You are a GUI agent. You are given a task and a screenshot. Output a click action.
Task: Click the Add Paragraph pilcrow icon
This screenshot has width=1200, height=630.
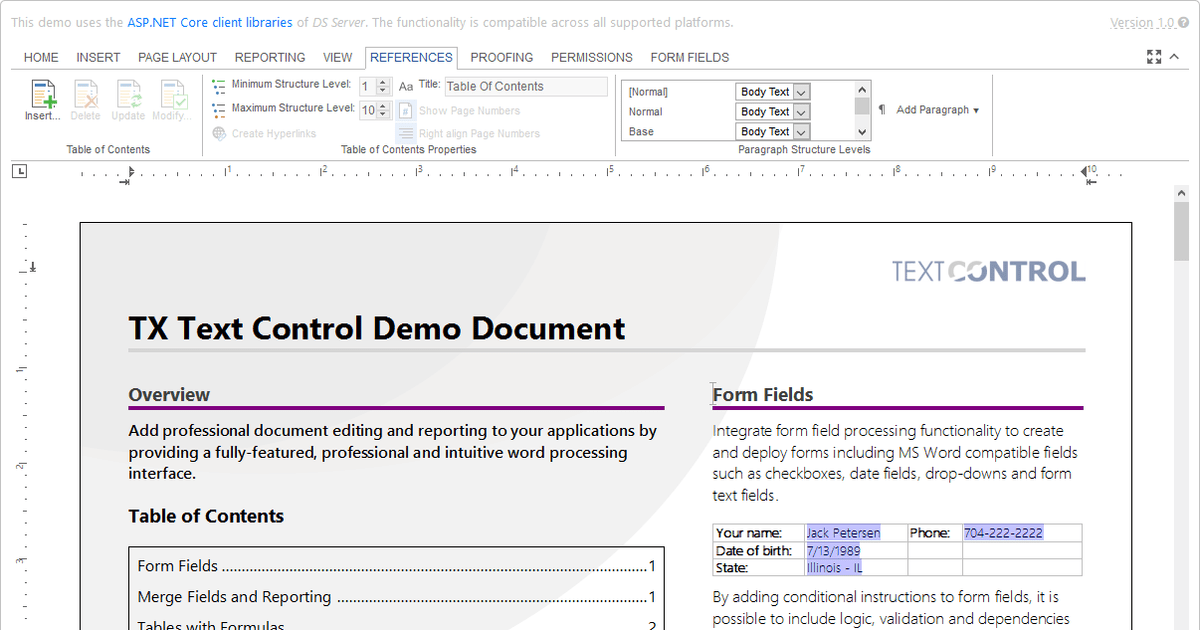881,110
